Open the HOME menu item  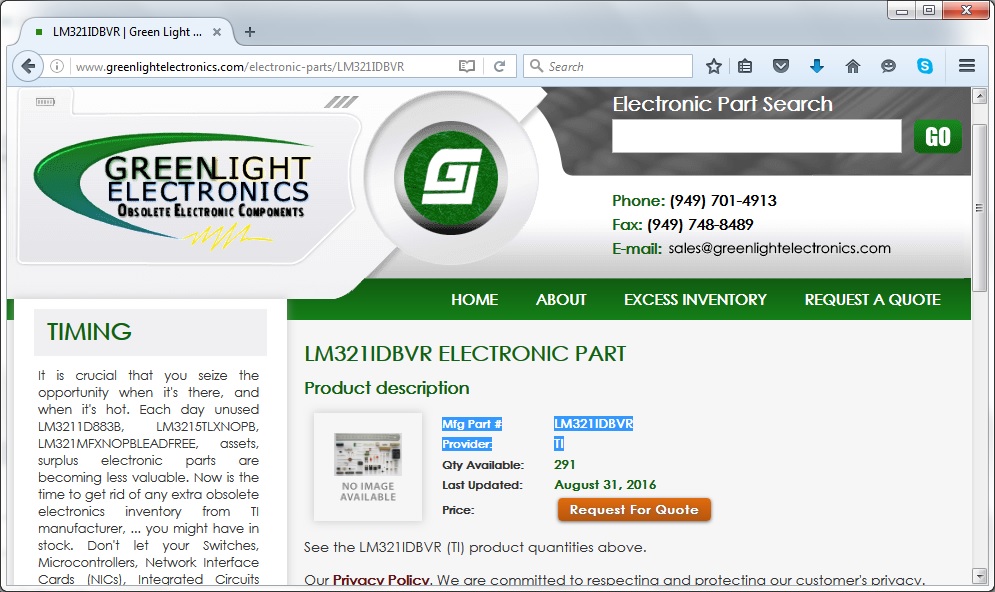click(x=474, y=299)
